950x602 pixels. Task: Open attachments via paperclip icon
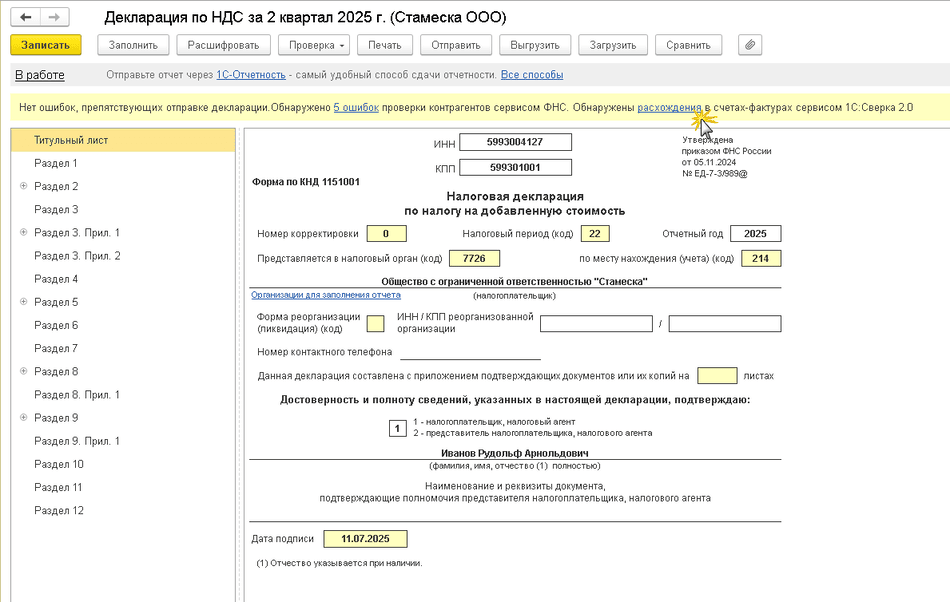point(750,45)
